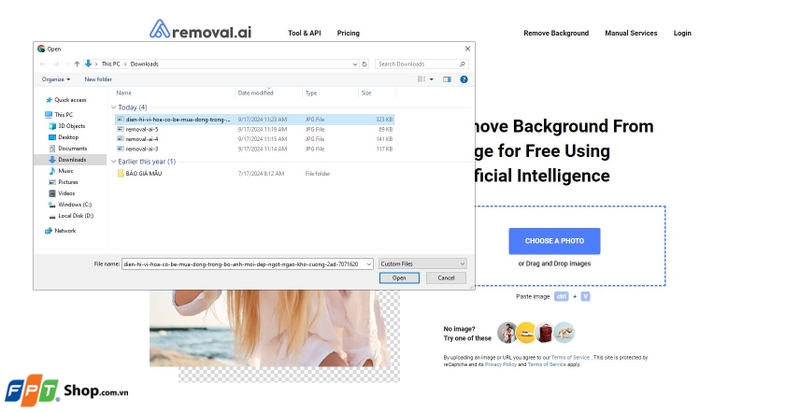Select file dien-hi-vi-hoa-co-be-mua-dong-trong

(x=255, y=119)
